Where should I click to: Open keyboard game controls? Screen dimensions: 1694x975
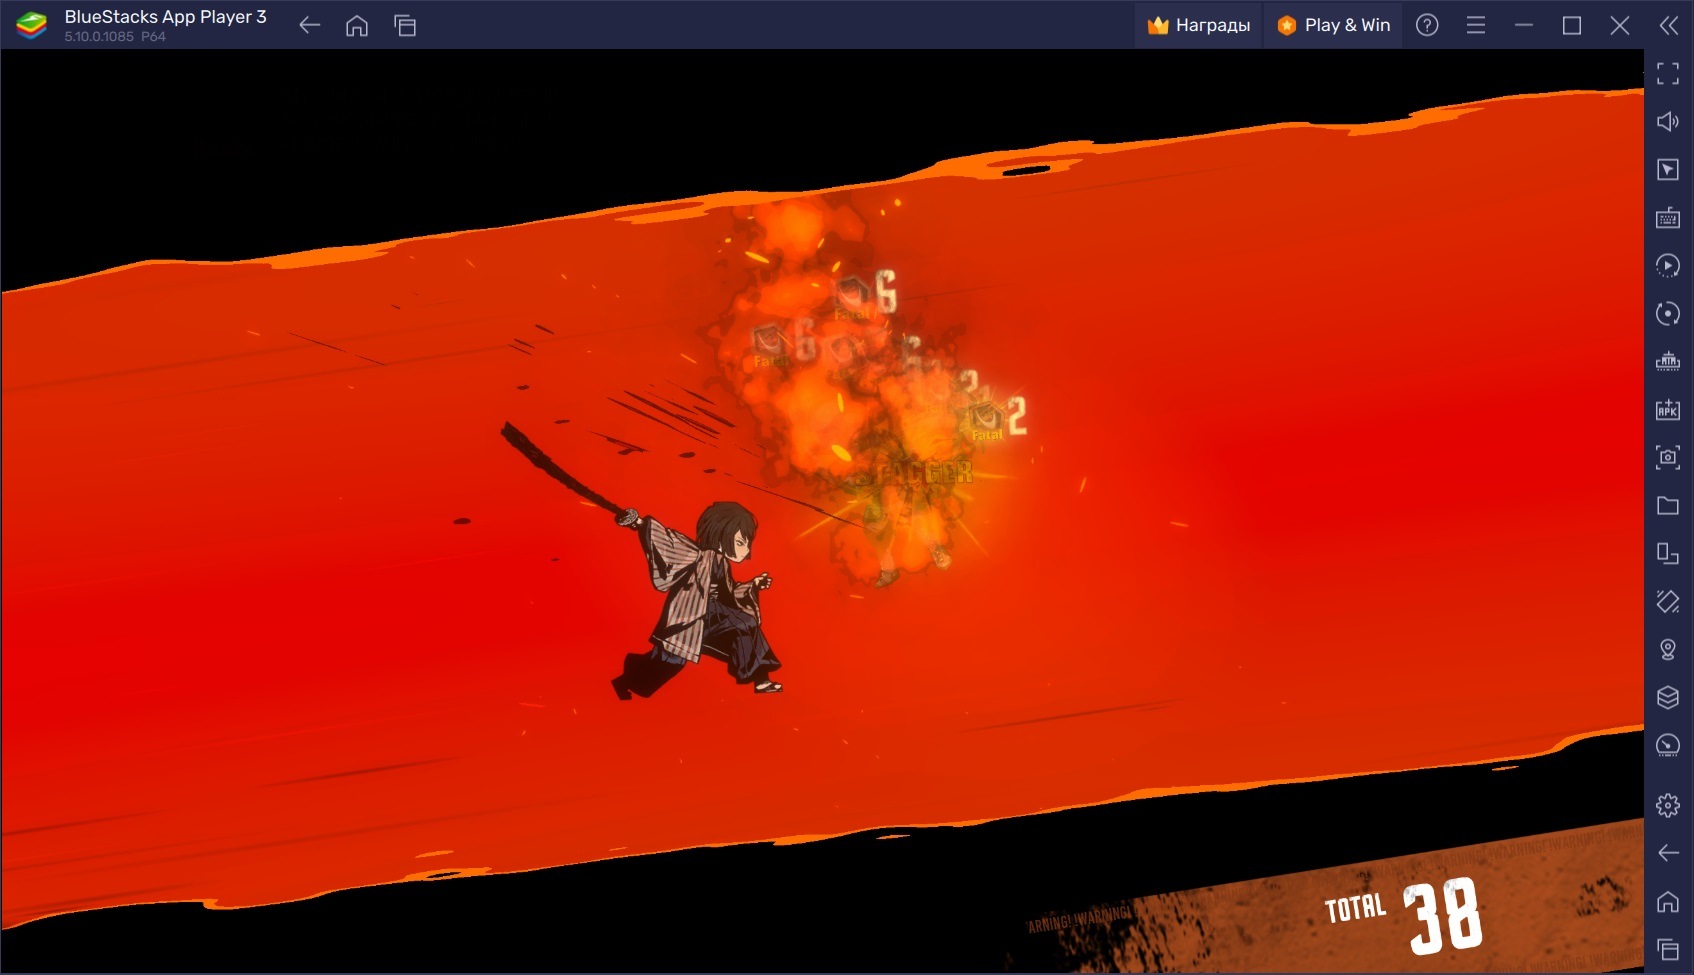[x=1667, y=217]
